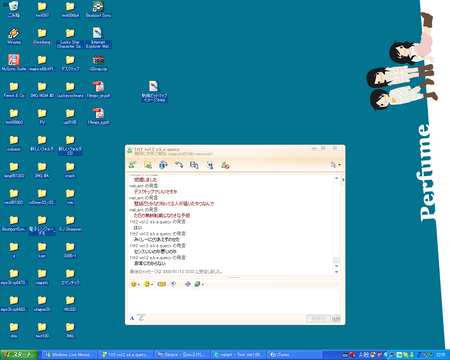This screenshot has width=450, height=360.
Task: Select the crack folder
Action: (x=70, y=169)
